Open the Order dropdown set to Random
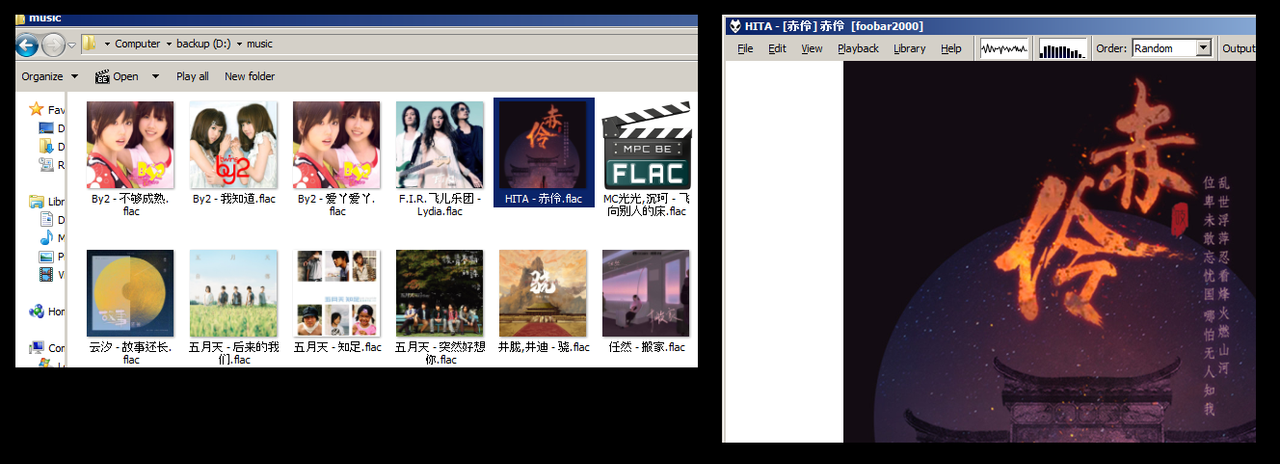This screenshot has width=1280, height=464. [x=1171, y=48]
